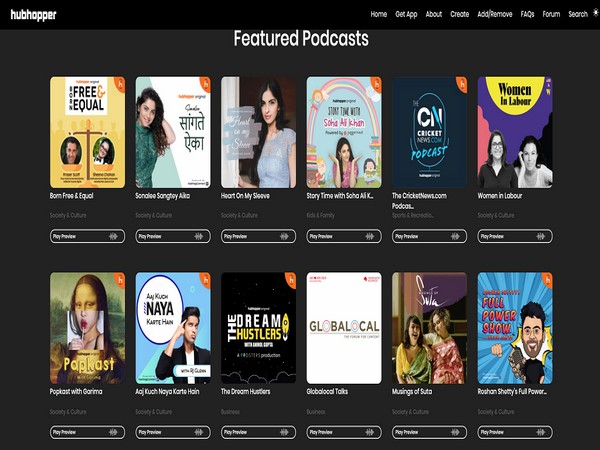The height and width of the screenshot is (450, 600).
Task: Click Business category under The Dream Hustlers
Action: (230, 412)
